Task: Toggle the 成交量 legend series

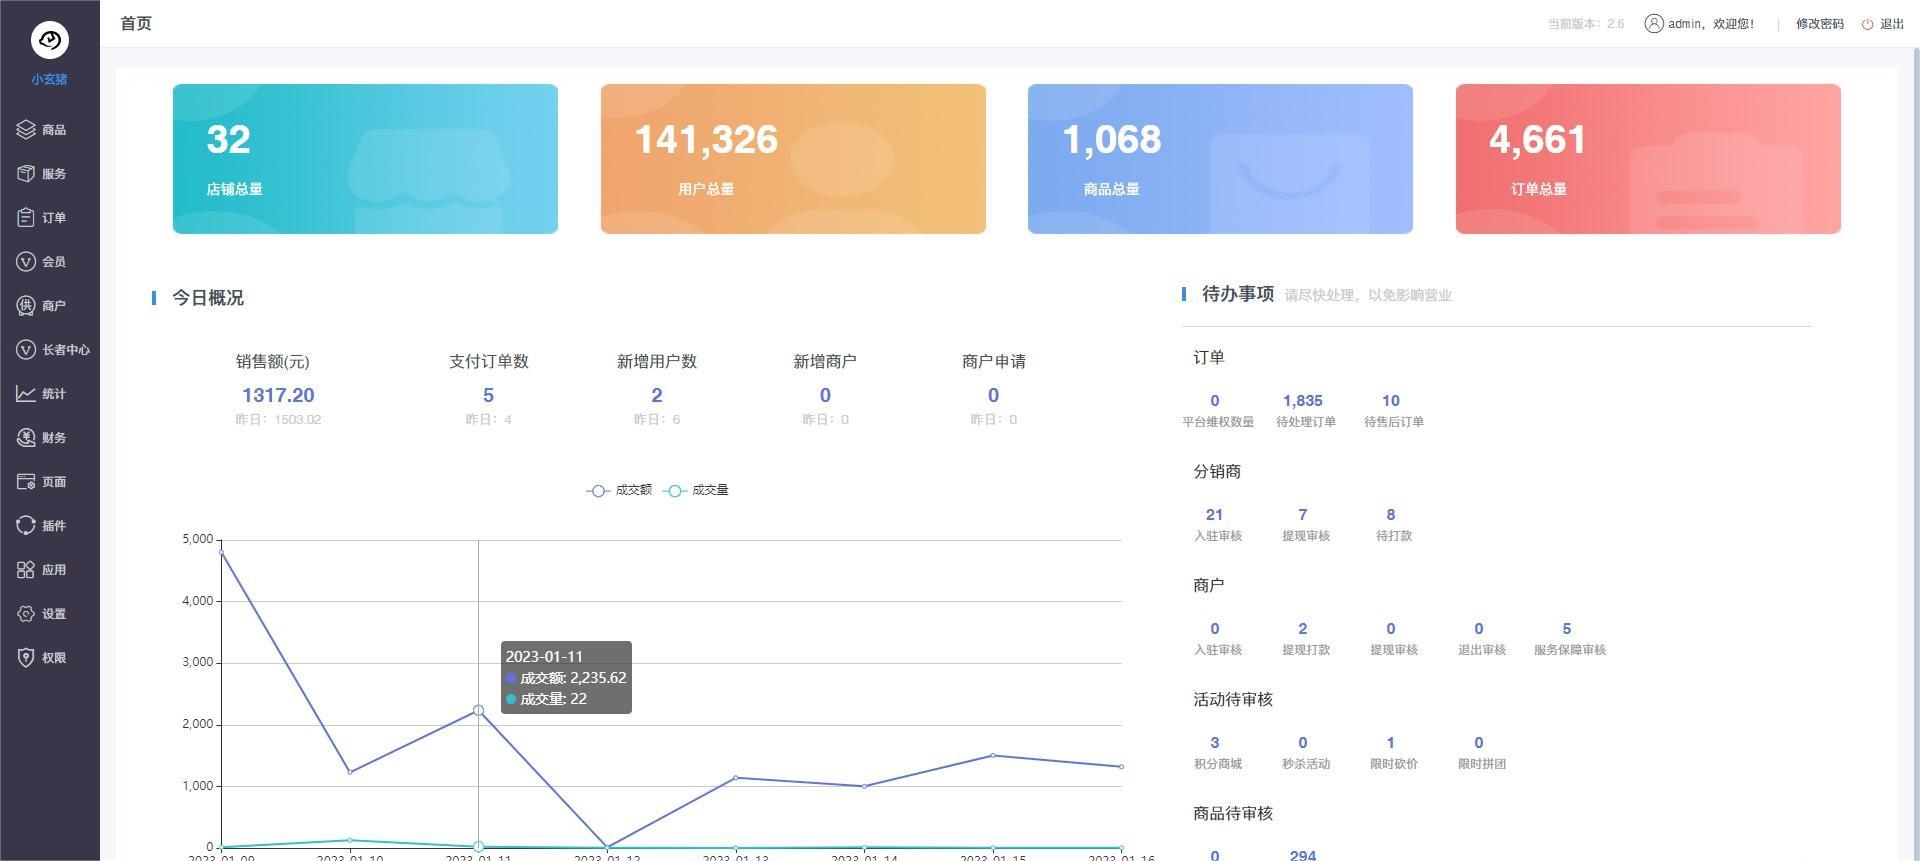Action: (697, 490)
